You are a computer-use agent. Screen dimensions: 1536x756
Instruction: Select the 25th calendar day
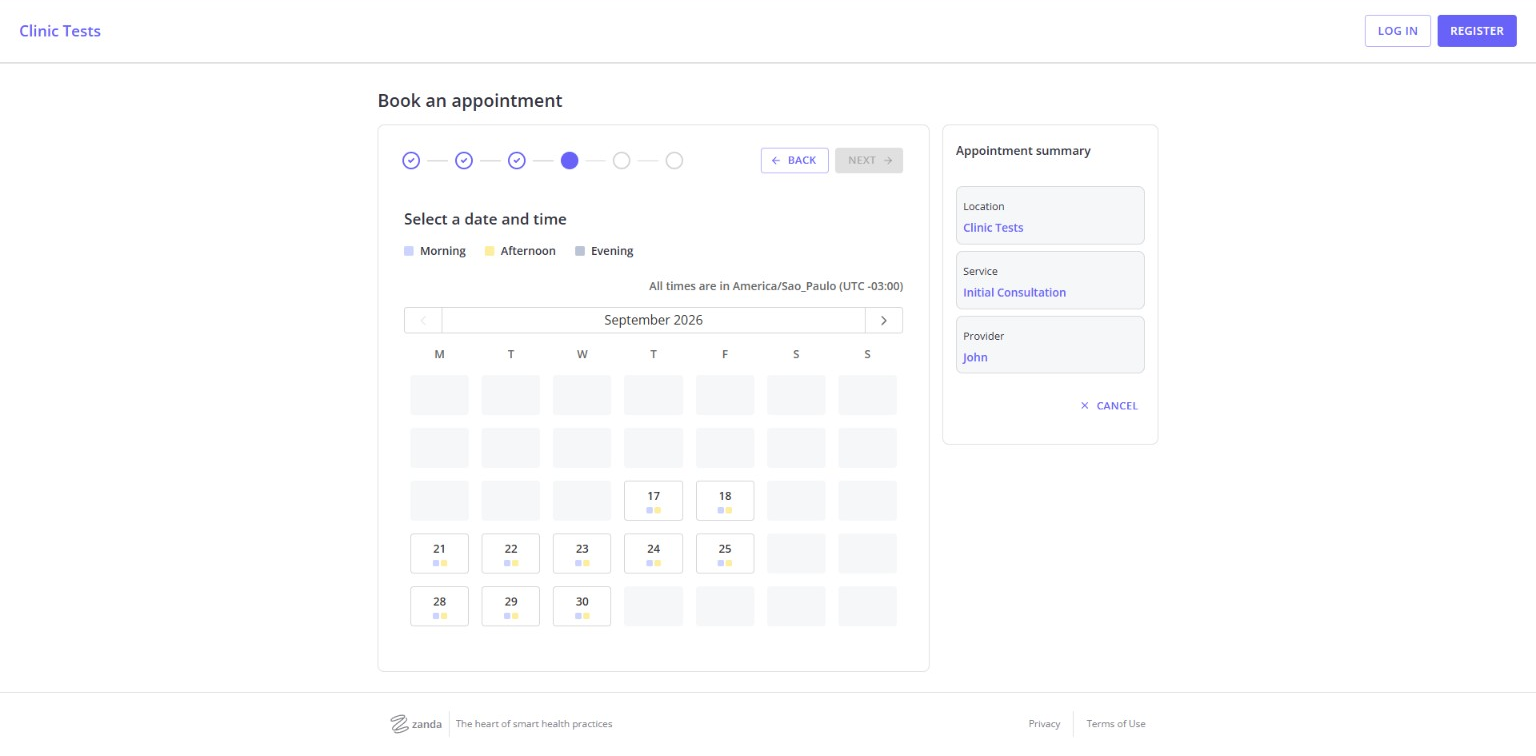(725, 554)
